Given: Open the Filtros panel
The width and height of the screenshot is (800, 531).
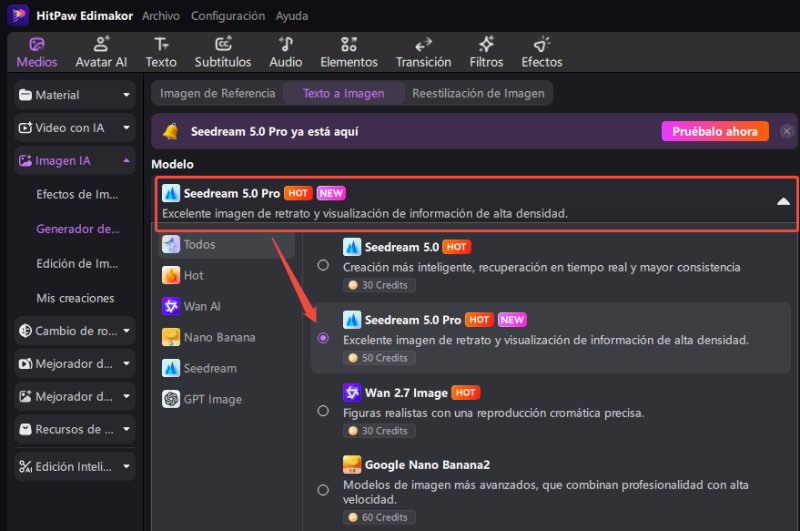Looking at the screenshot, I should [x=486, y=53].
